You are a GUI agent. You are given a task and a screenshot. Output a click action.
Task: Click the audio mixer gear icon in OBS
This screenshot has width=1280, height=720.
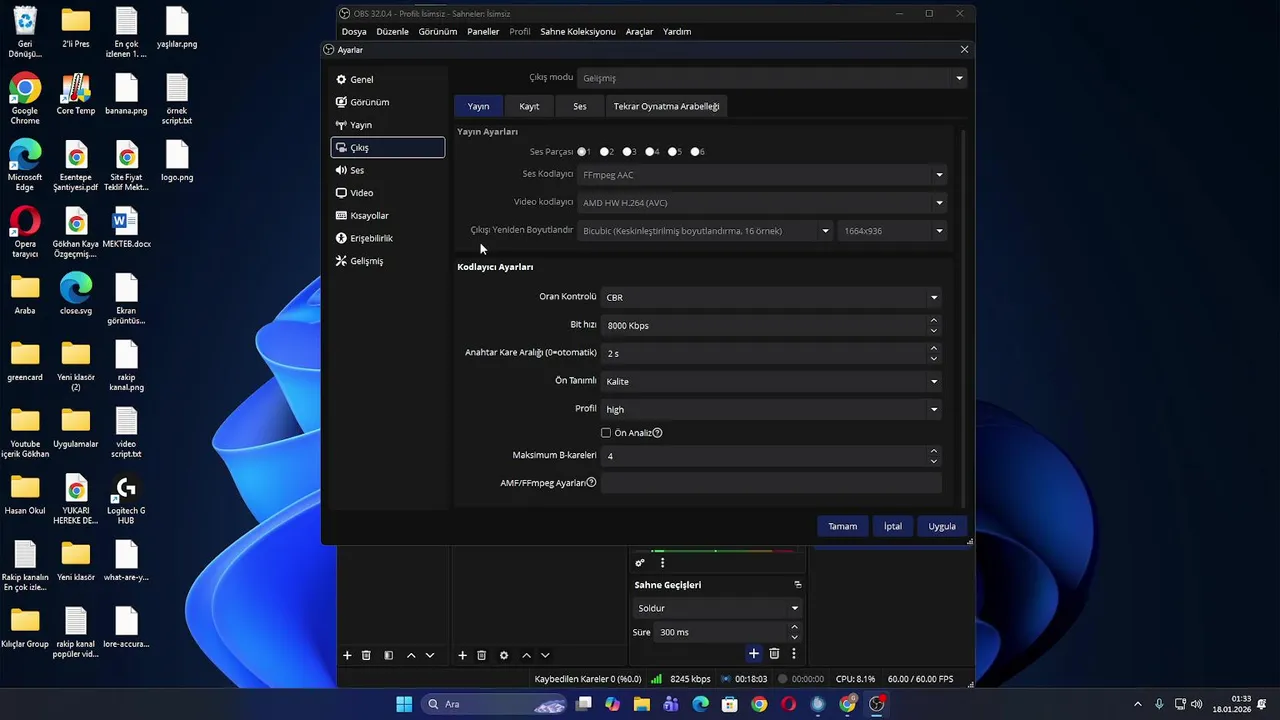click(x=640, y=563)
